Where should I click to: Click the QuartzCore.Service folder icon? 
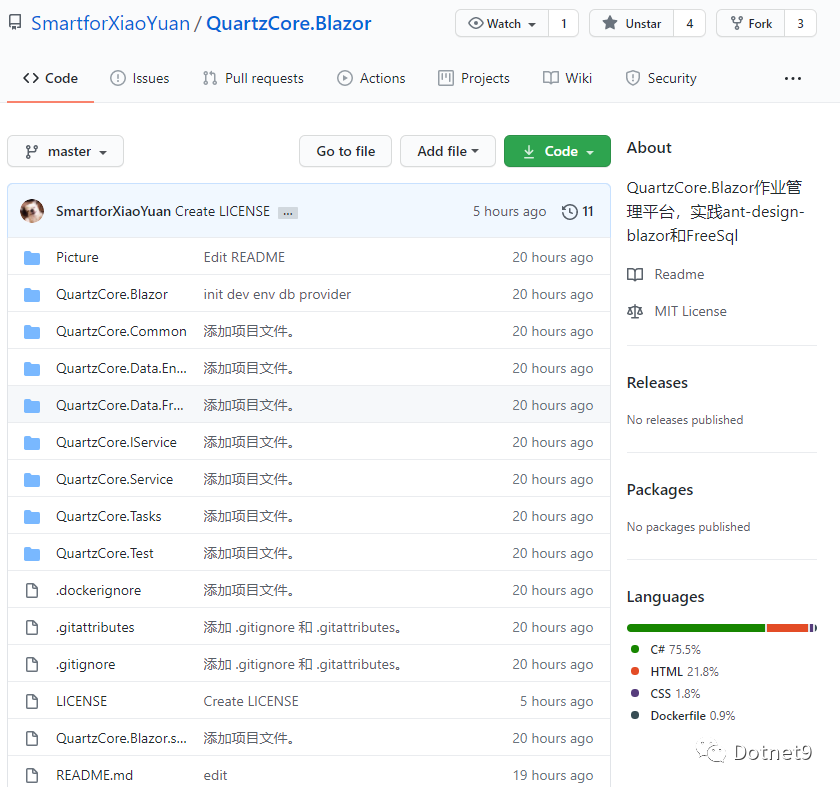32,479
